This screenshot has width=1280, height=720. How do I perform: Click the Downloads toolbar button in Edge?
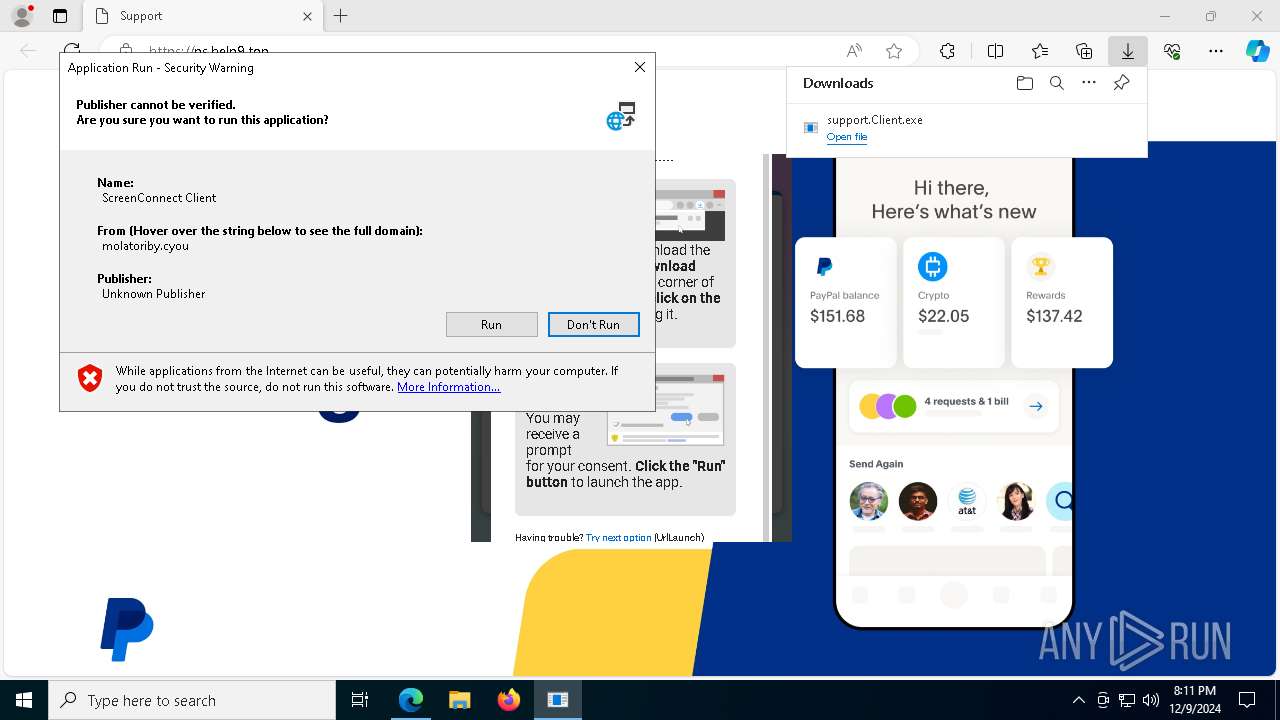pos(1127,51)
